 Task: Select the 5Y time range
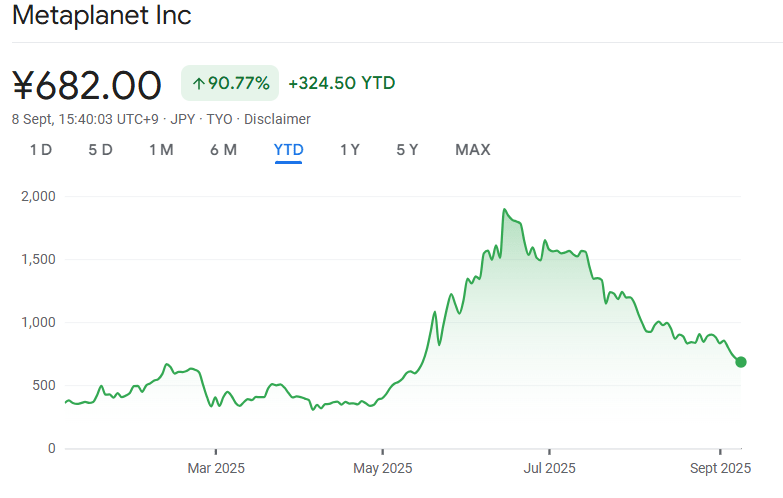(x=407, y=150)
